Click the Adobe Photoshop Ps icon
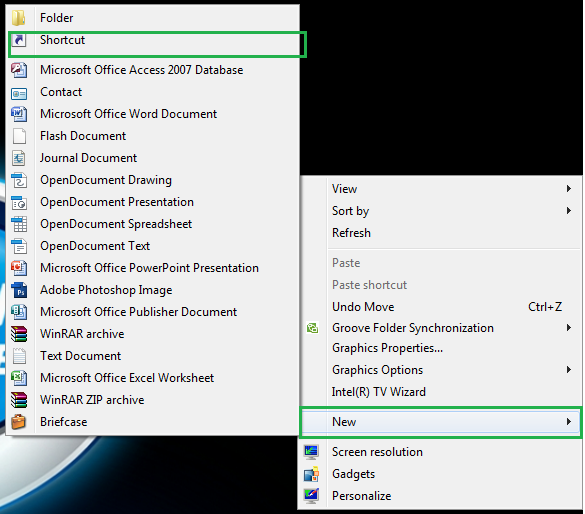This screenshot has width=585, height=514. 19,290
